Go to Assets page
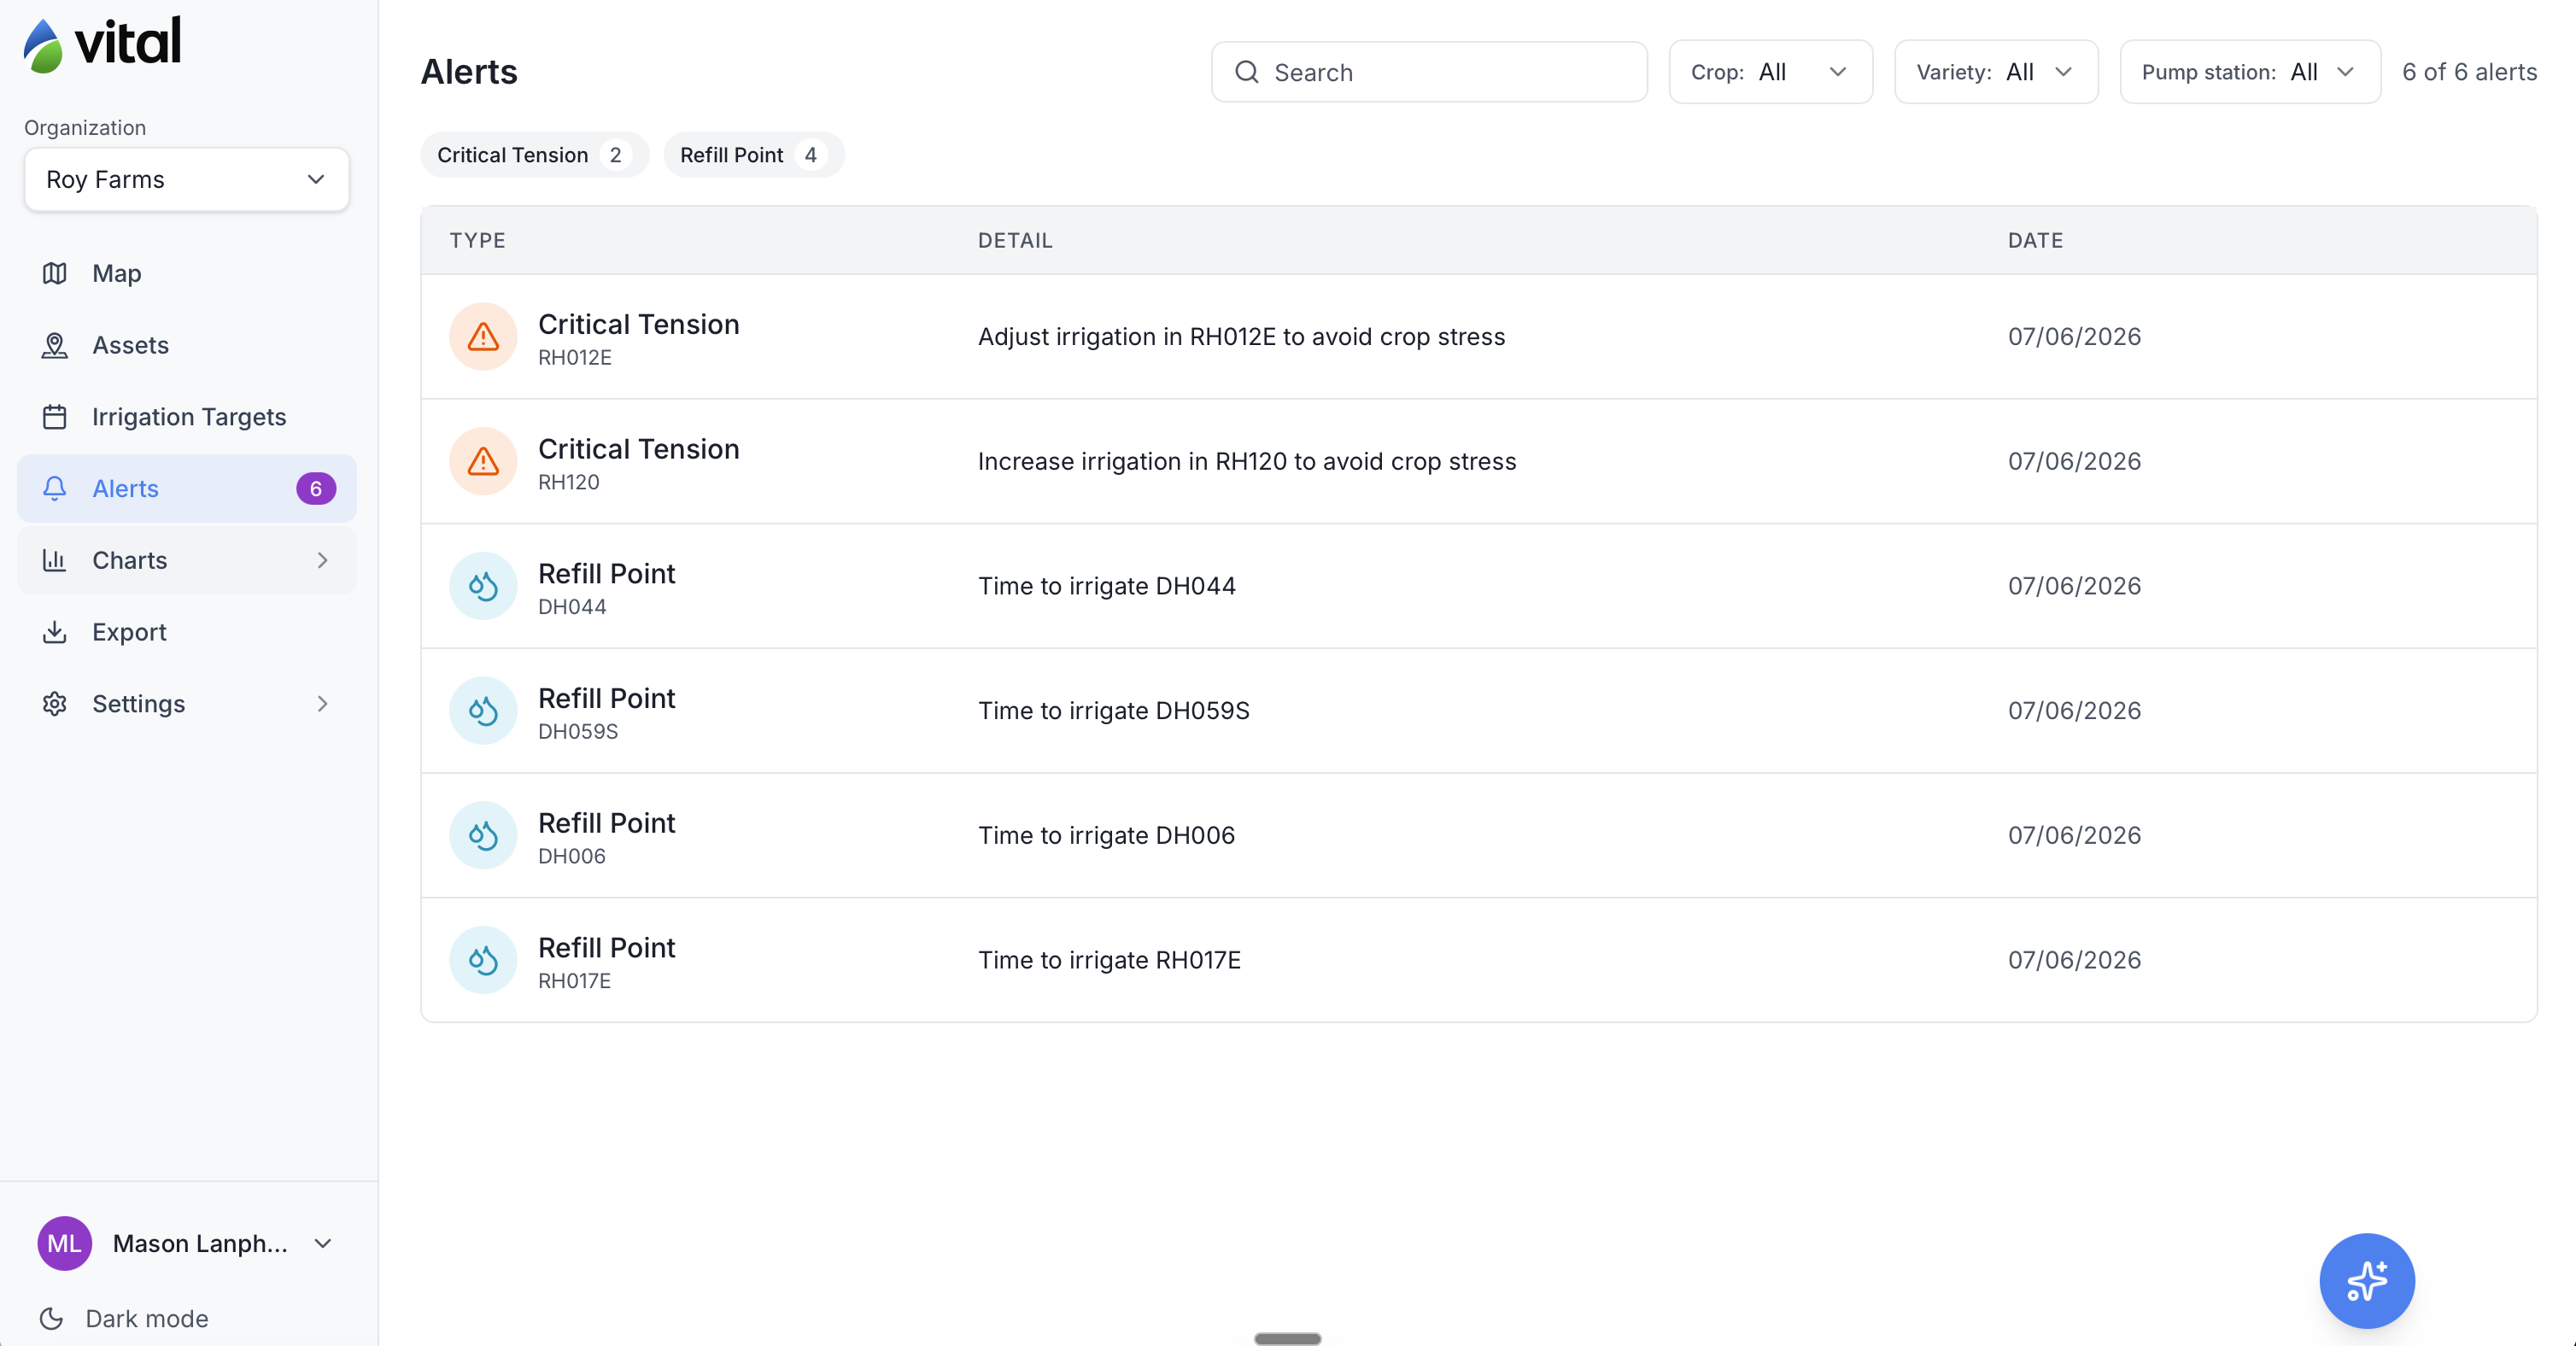The image size is (2576, 1346). pos(187,345)
